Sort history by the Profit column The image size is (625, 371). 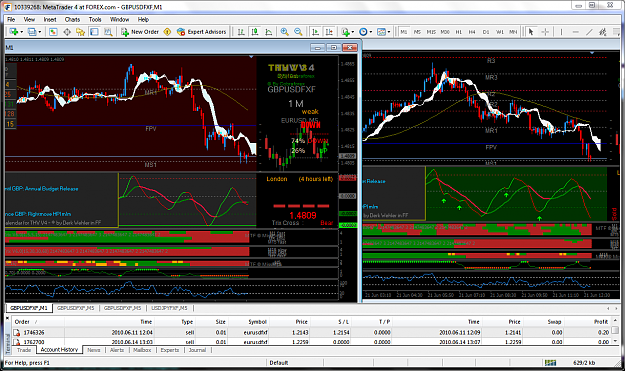[588, 322]
